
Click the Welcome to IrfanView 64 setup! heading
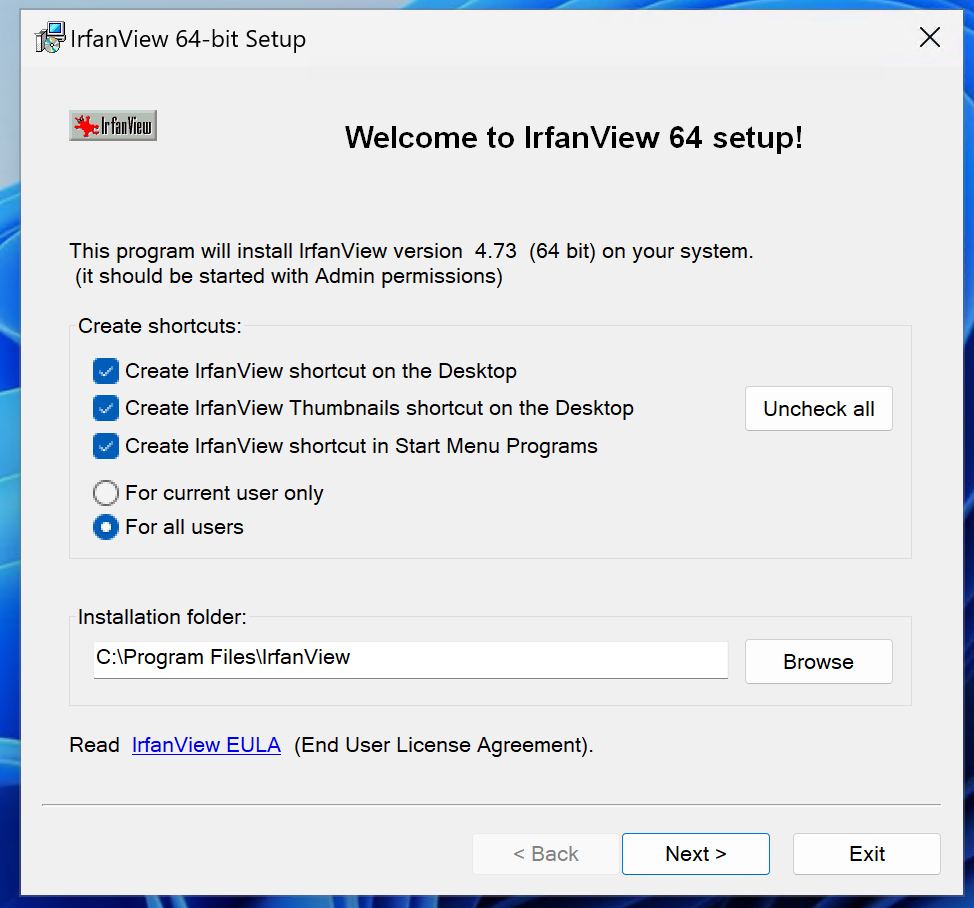[574, 137]
